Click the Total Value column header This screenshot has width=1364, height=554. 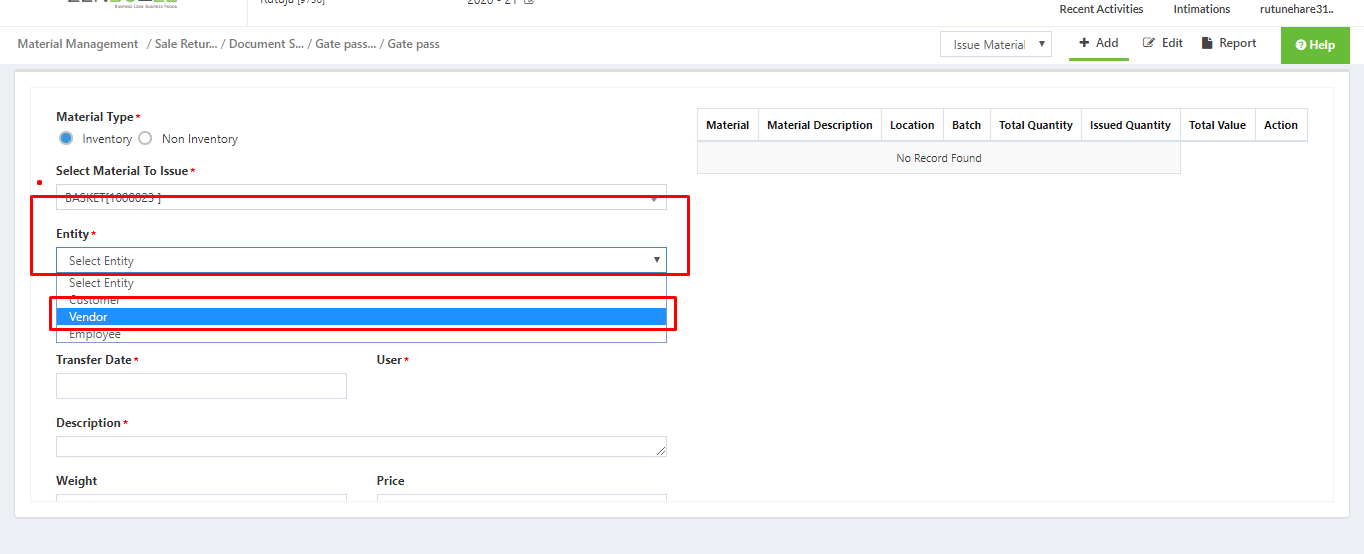tap(1217, 125)
